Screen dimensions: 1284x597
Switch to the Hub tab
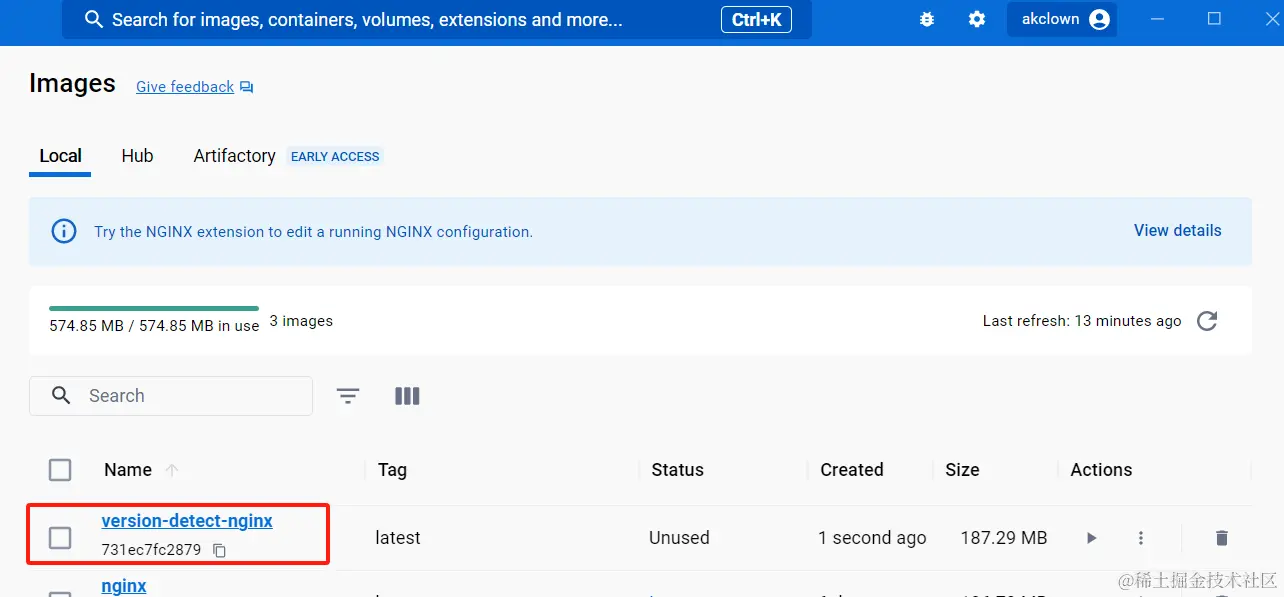click(x=137, y=156)
